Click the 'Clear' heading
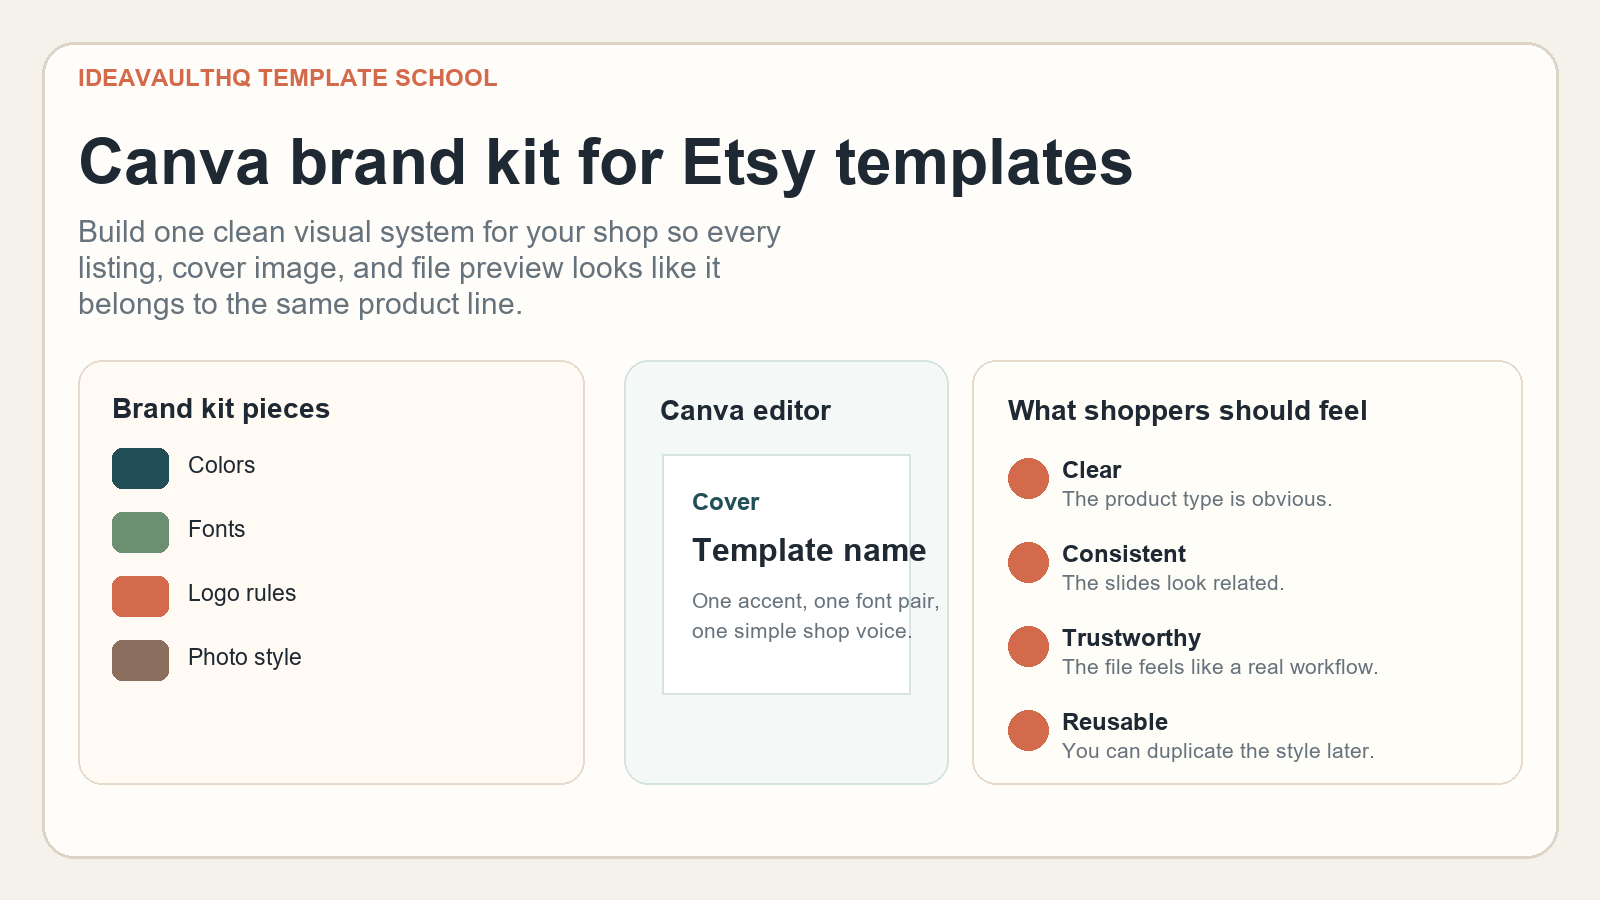This screenshot has height=900, width=1600. (1091, 470)
